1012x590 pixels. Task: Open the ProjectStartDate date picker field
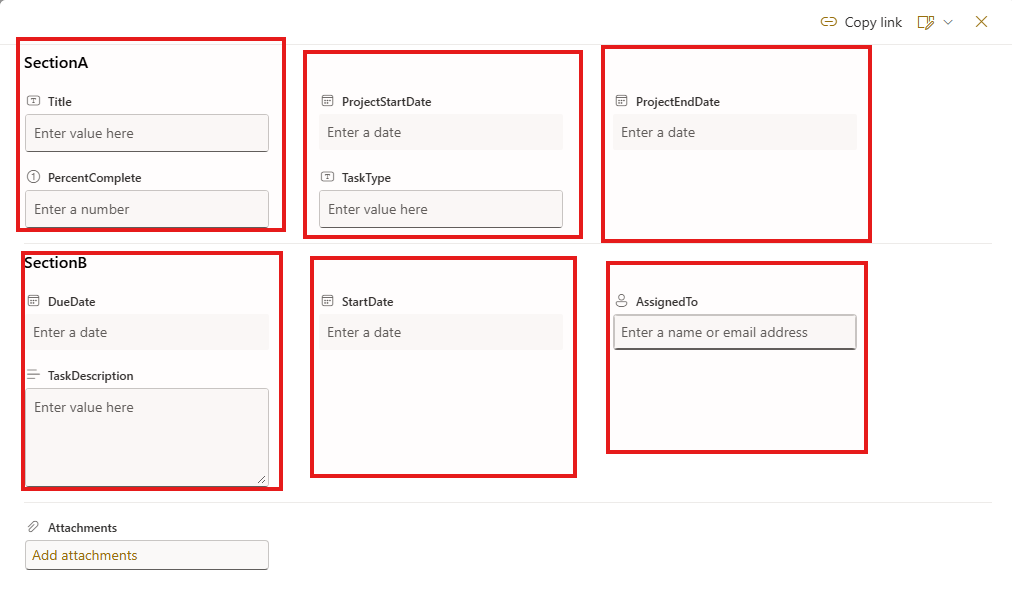click(x=441, y=132)
